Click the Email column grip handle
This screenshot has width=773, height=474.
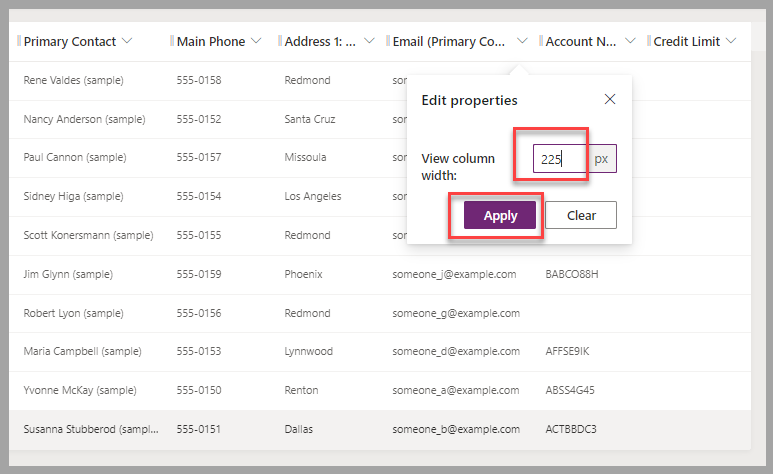click(388, 40)
